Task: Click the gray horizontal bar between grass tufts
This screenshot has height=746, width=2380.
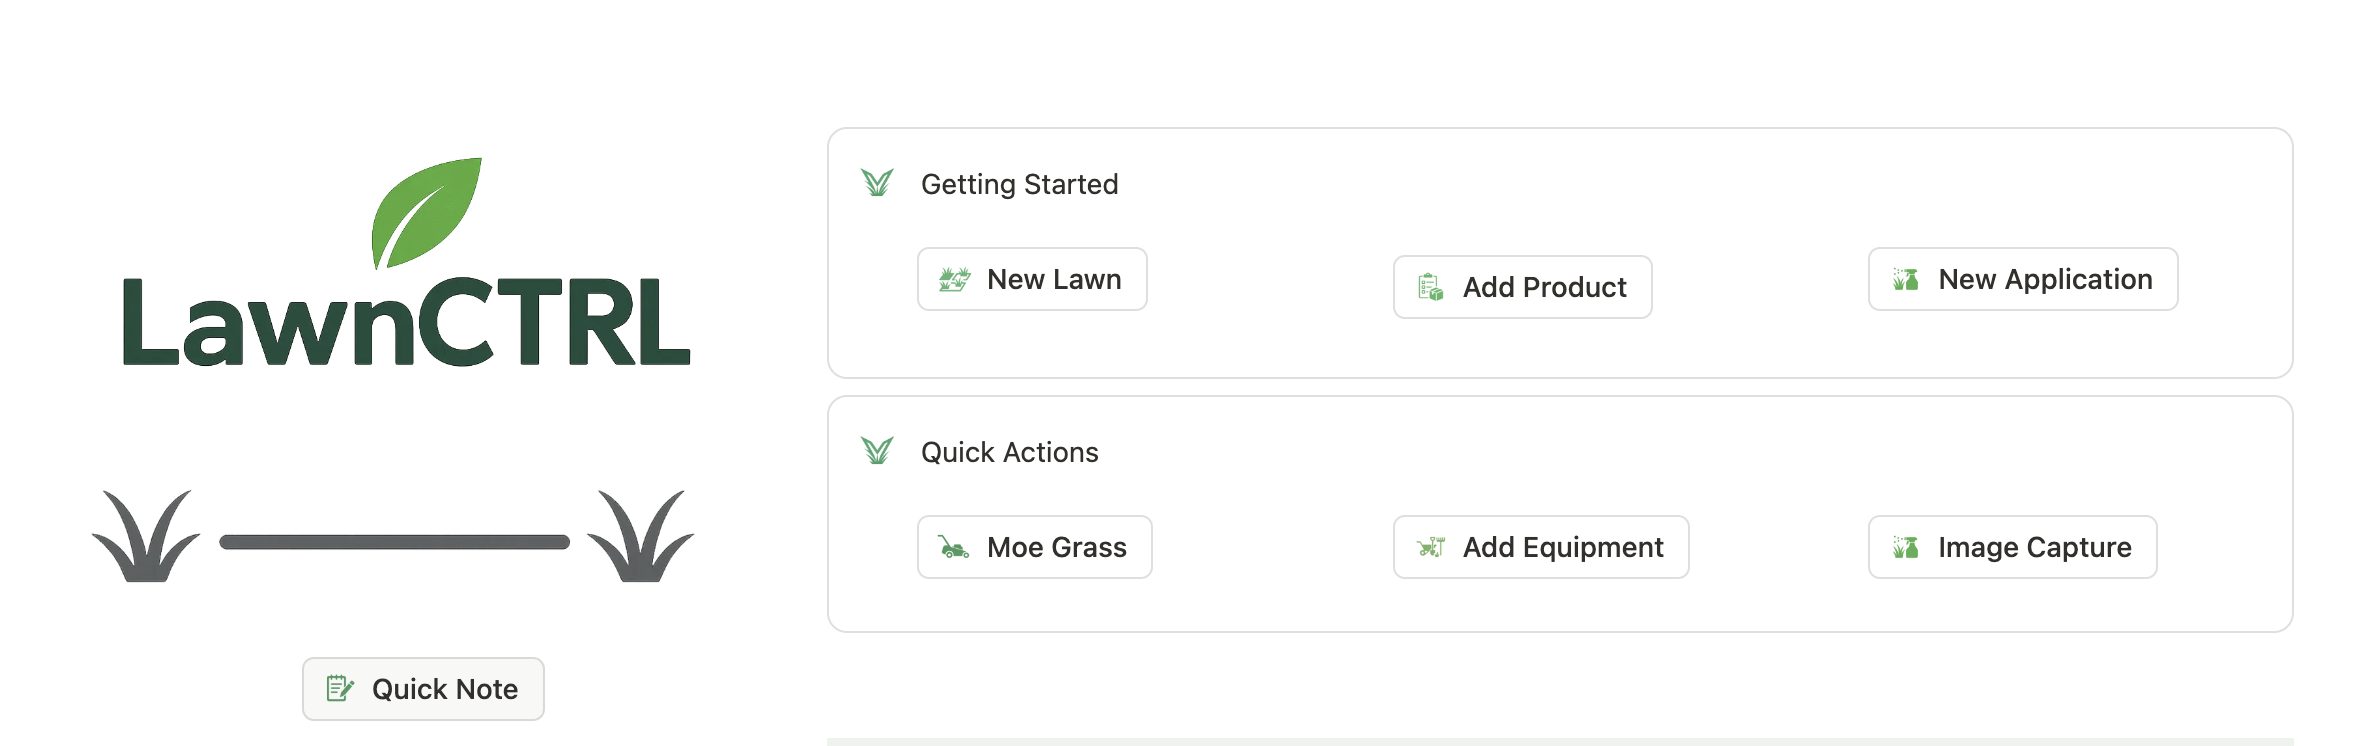Action: pos(394,542)
